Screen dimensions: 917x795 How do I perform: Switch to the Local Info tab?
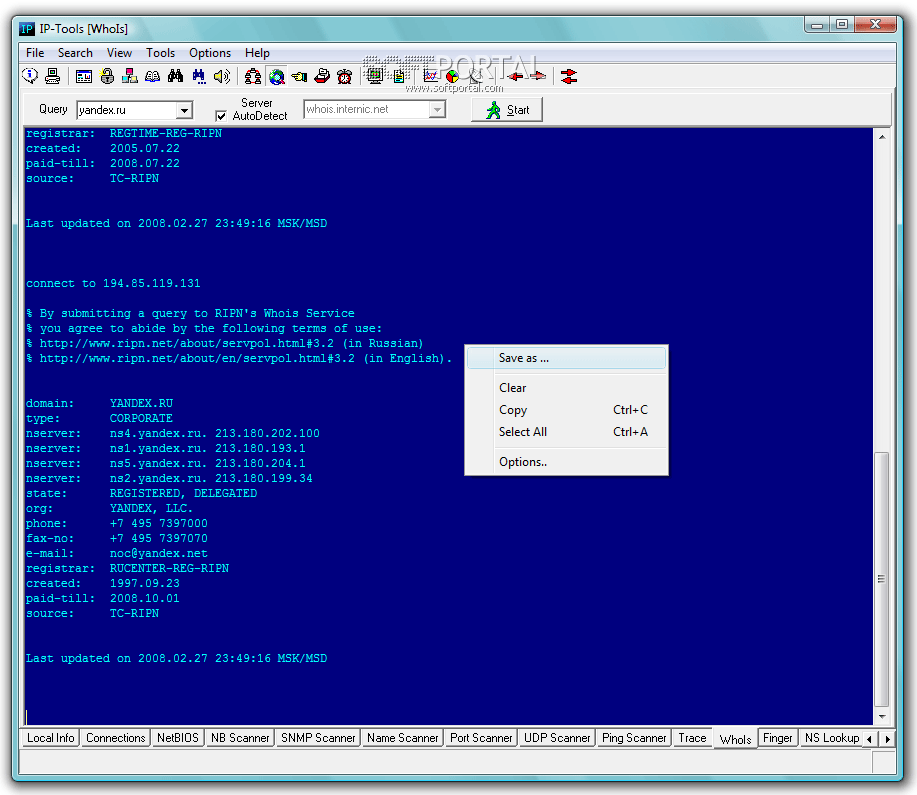[x=50, y=738]
